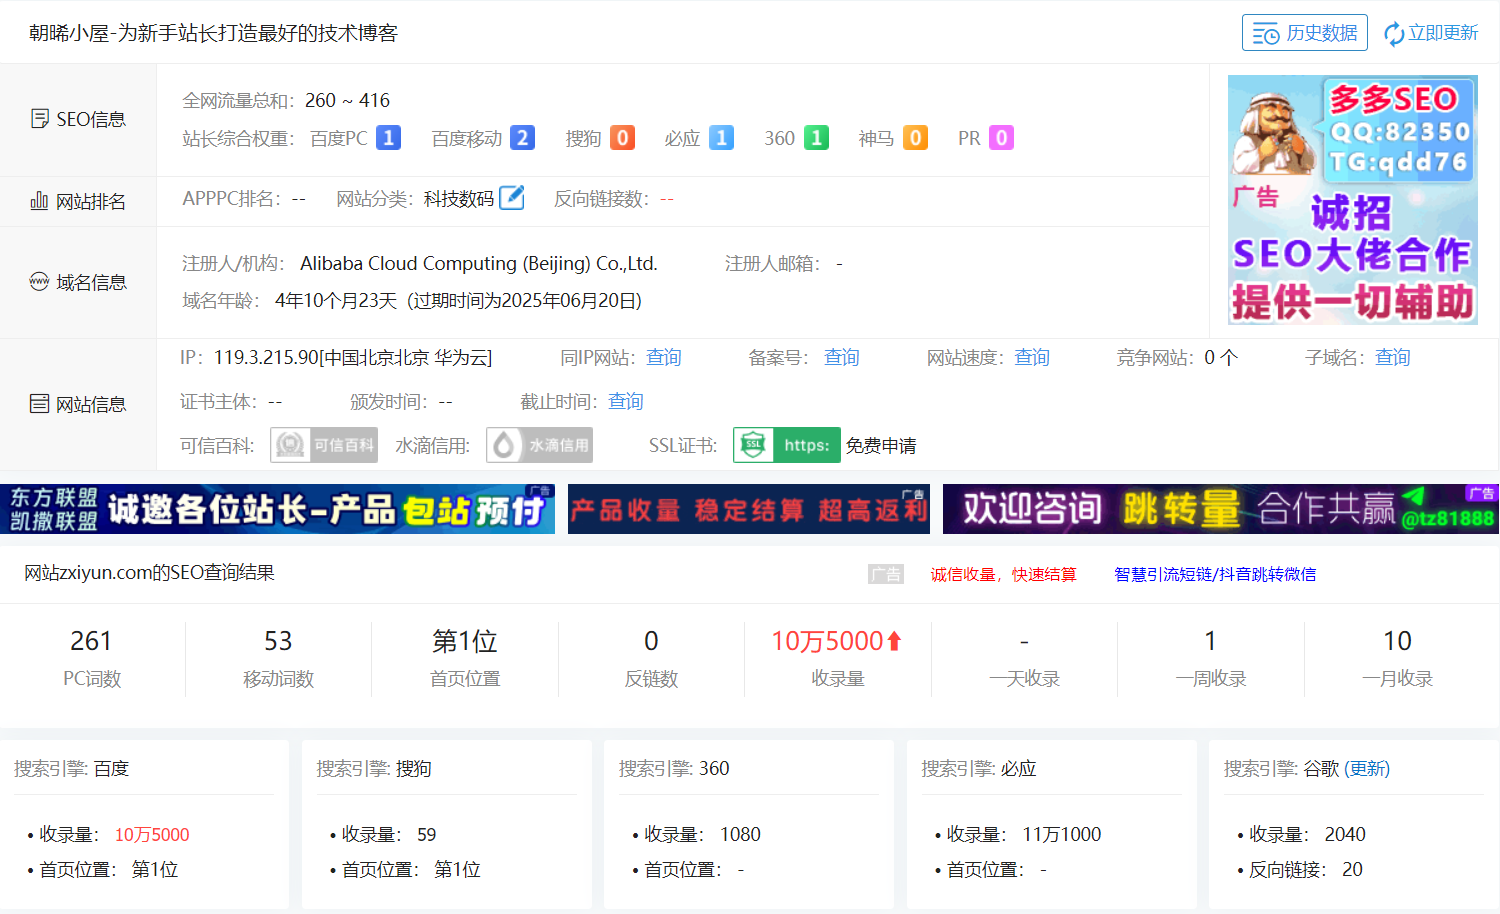The image size is (1500, 914).
Task: Check the 备案号 with its 查询 link
Action: [x=841, y=357]
